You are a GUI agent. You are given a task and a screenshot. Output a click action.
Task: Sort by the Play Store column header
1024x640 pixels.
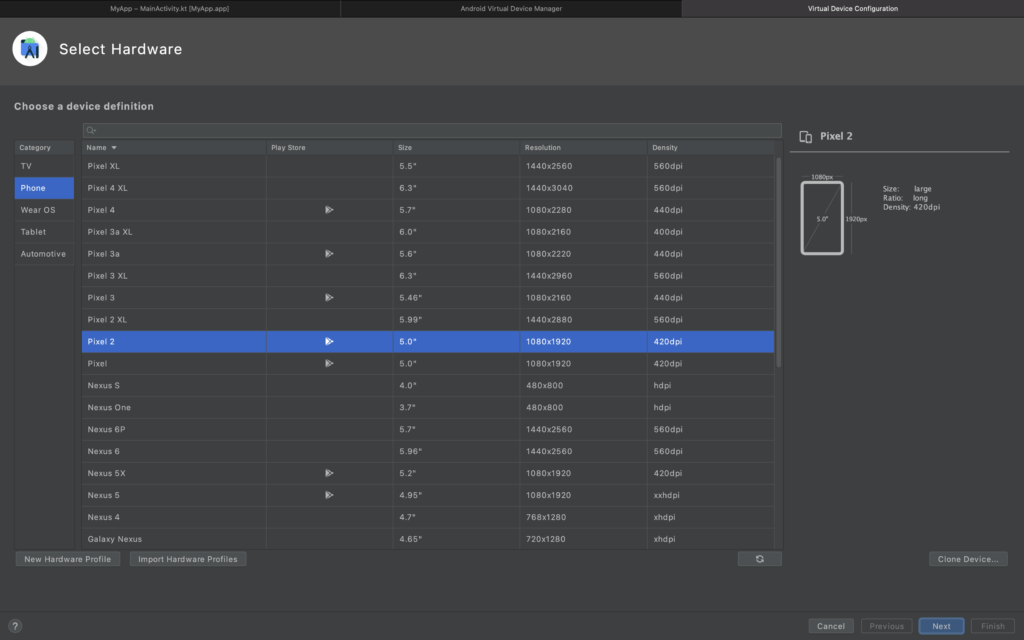(x=330, y=148)
